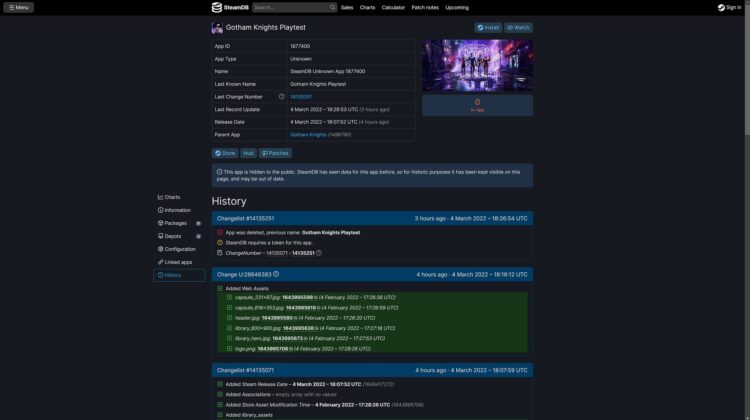Click the Patches button
Screen dimensions: 750x420
(x=275, y=153)
